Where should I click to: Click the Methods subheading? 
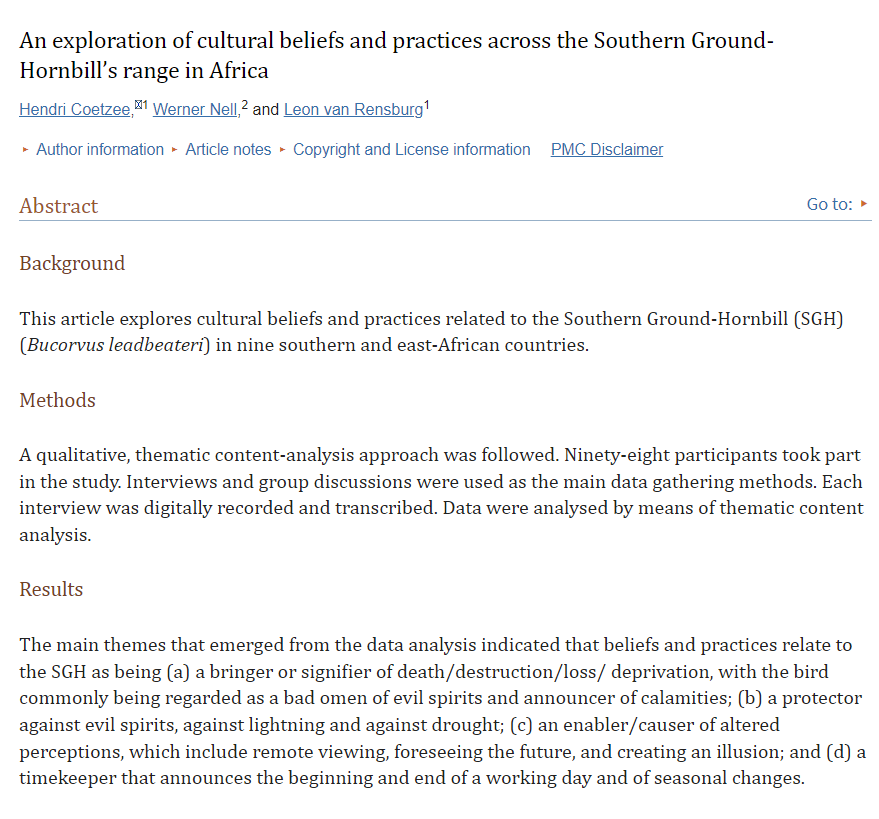pyautogui.click(x=57, y=400)
